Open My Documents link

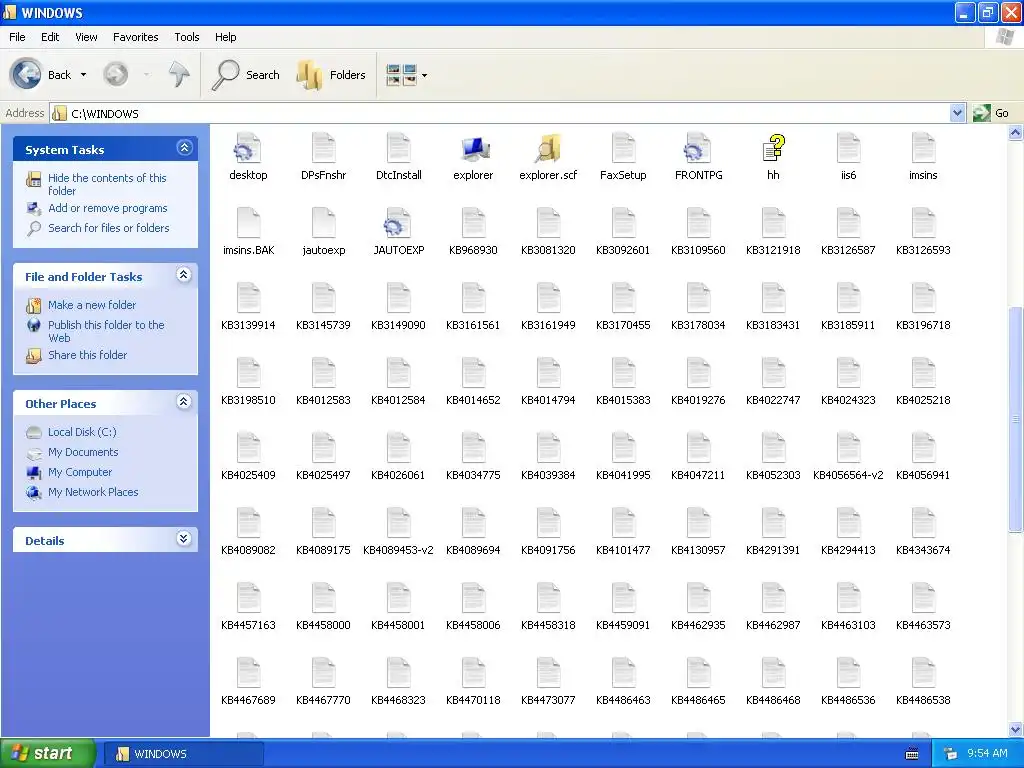coord(83,452)
